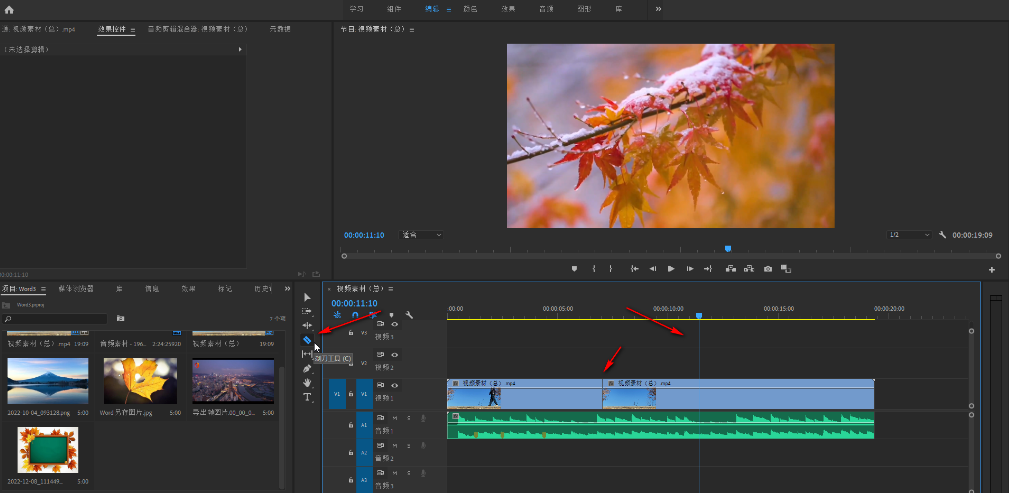Select the Hand tool
Screen dimensions: 1009x493
[x=307, y=382]
